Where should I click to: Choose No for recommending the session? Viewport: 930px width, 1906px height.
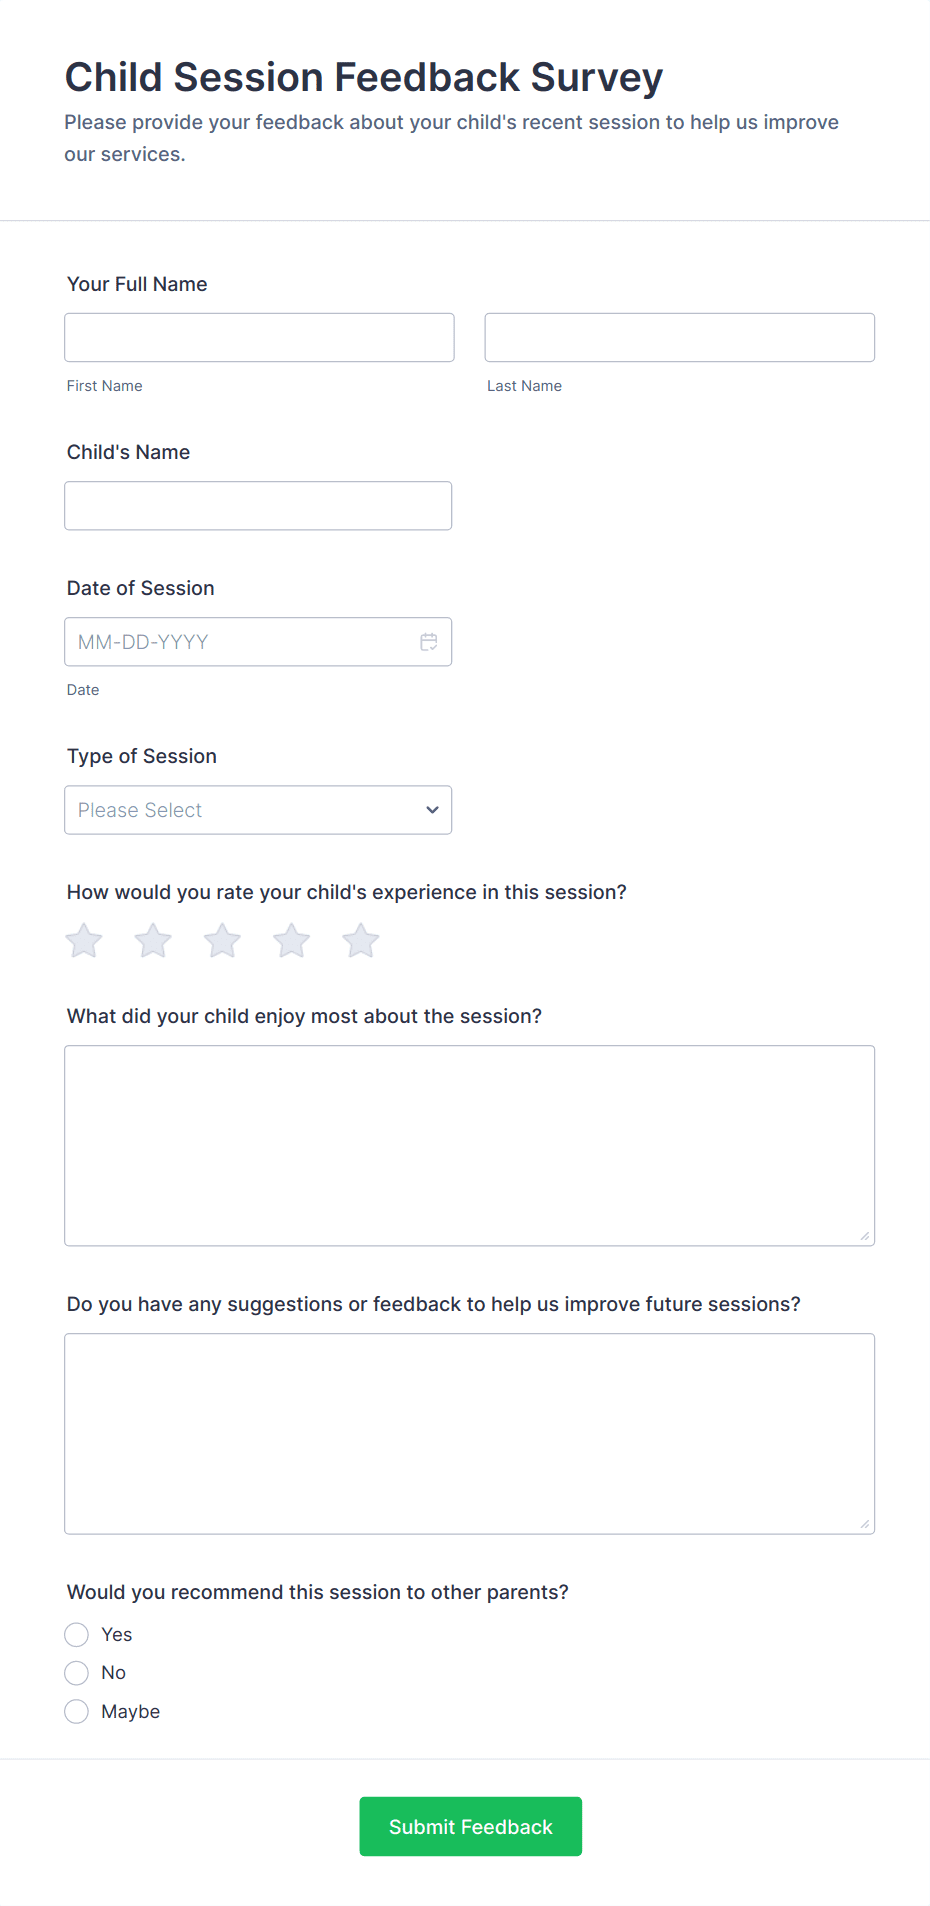77,1673
